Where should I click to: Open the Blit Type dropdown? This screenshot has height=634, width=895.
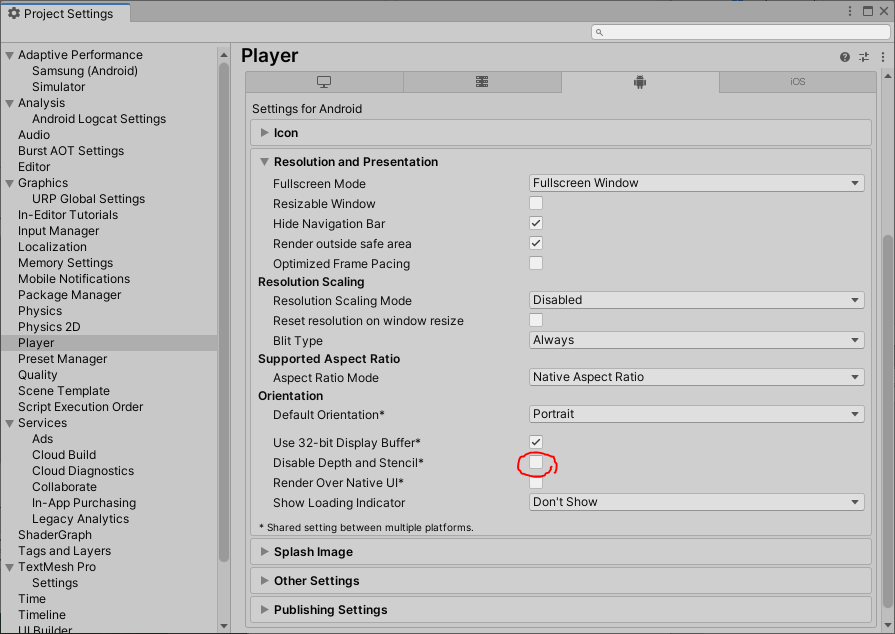click(x=696, y=340)
